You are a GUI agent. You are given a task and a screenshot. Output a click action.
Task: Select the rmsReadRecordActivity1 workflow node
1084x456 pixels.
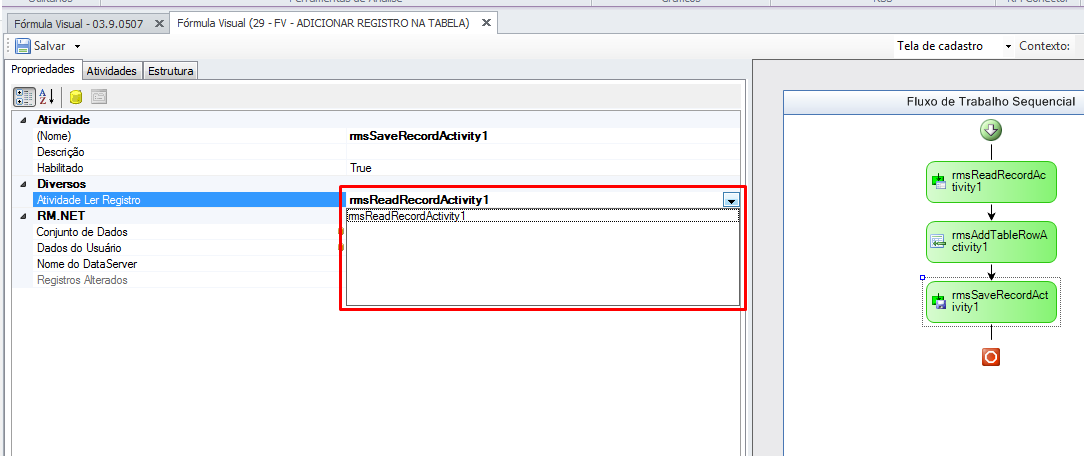[991, 182]
